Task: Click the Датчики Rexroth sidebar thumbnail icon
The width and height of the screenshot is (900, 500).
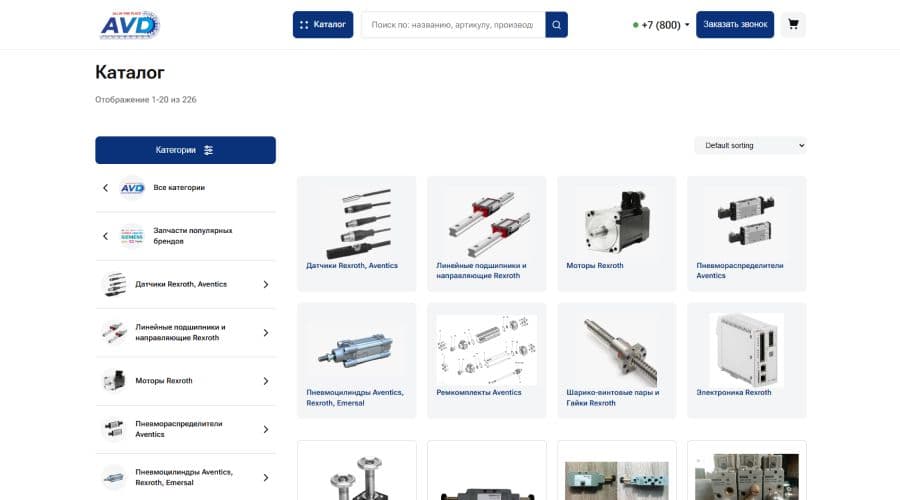Action: (x=114, y=284)
